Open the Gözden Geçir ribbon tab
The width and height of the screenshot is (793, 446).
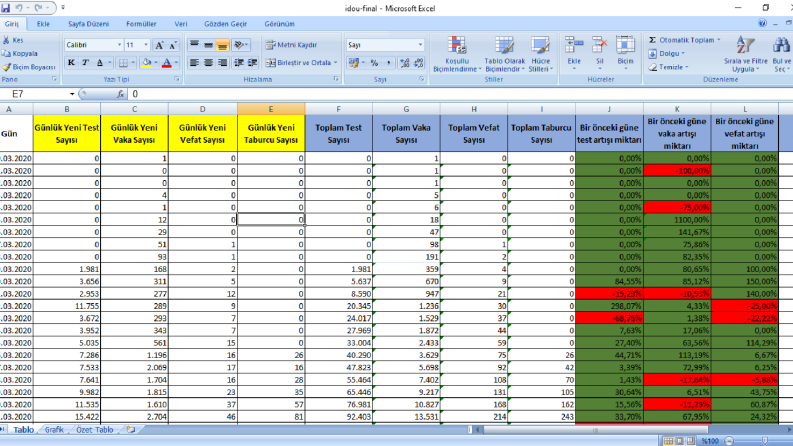click(x=226, y=24)
